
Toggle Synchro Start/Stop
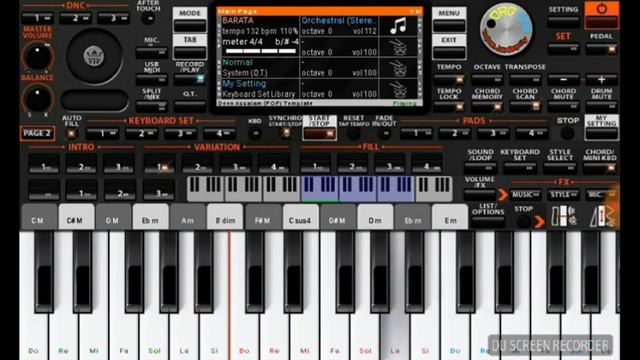click(286, 133)
